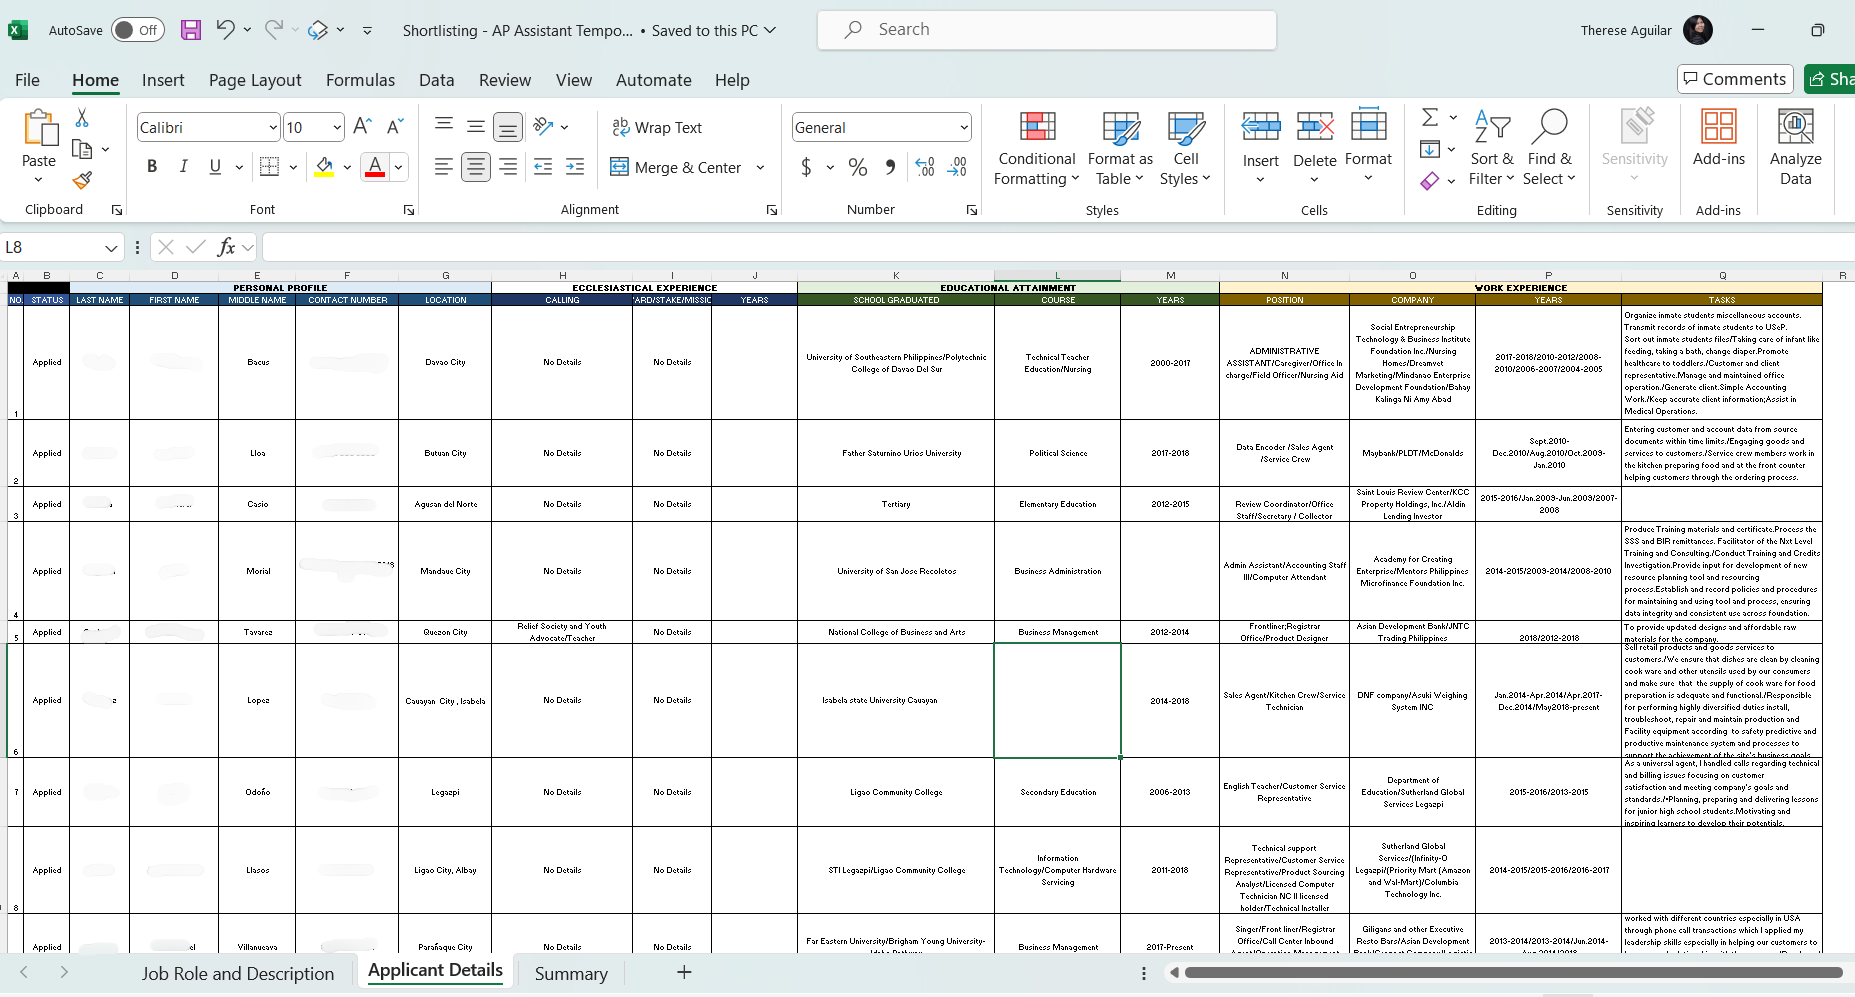Open Format as Table dropdown
Viewport: 1855px width, 997px height.
[1120, 148]
